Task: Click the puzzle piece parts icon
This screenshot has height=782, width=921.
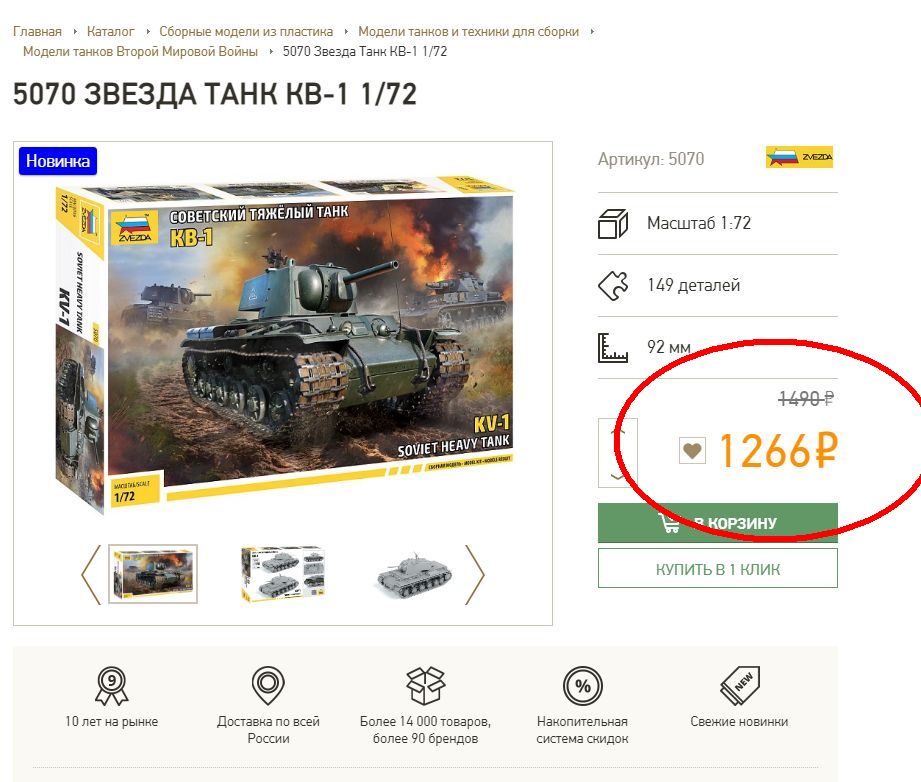Action: (612, 286)
